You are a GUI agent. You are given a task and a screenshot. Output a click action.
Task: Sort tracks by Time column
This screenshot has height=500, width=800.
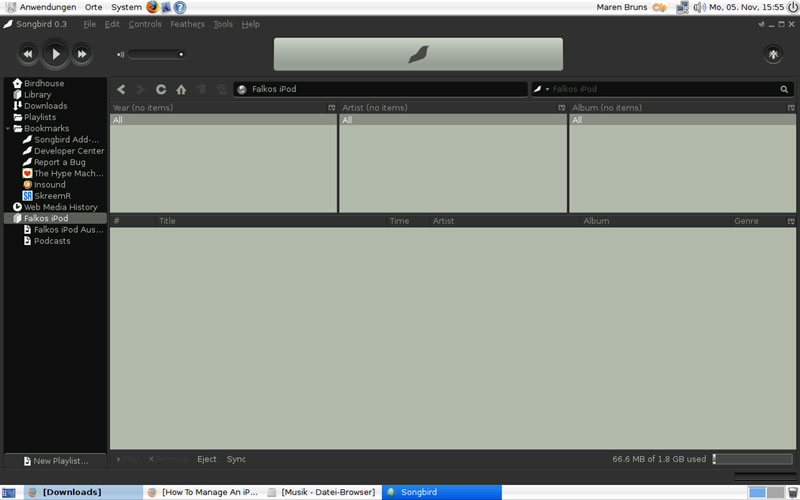pos(407,221)
